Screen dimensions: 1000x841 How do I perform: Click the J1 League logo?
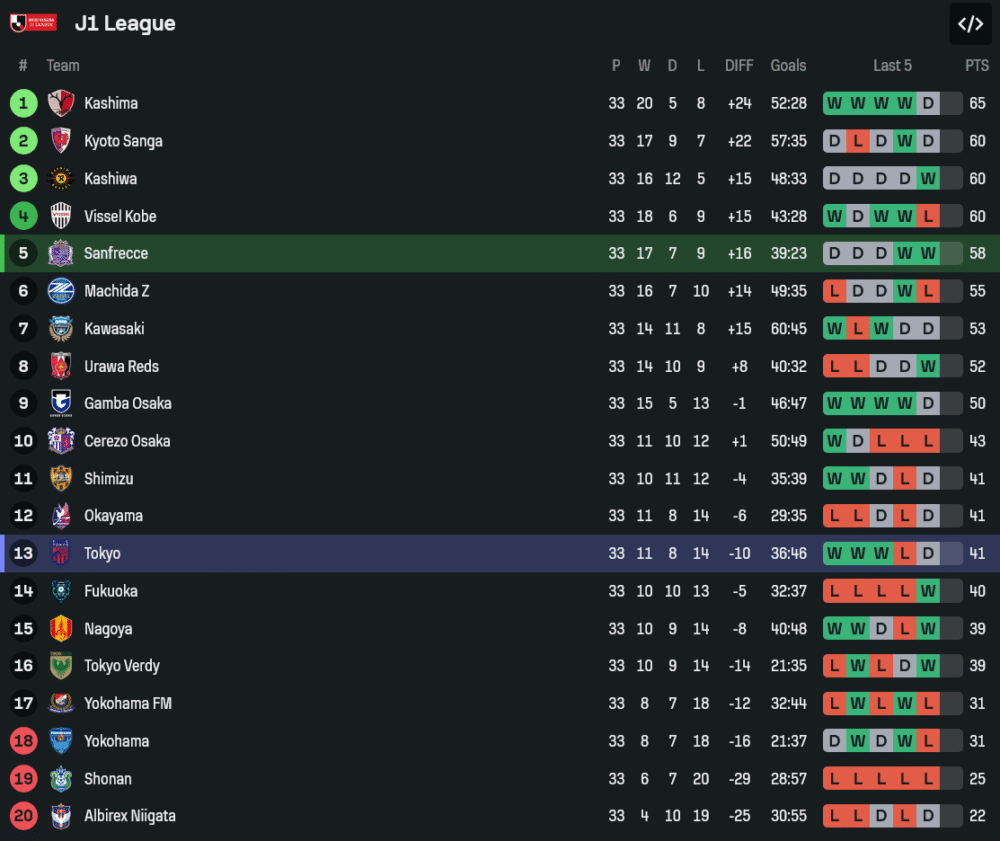coord(33,23)
